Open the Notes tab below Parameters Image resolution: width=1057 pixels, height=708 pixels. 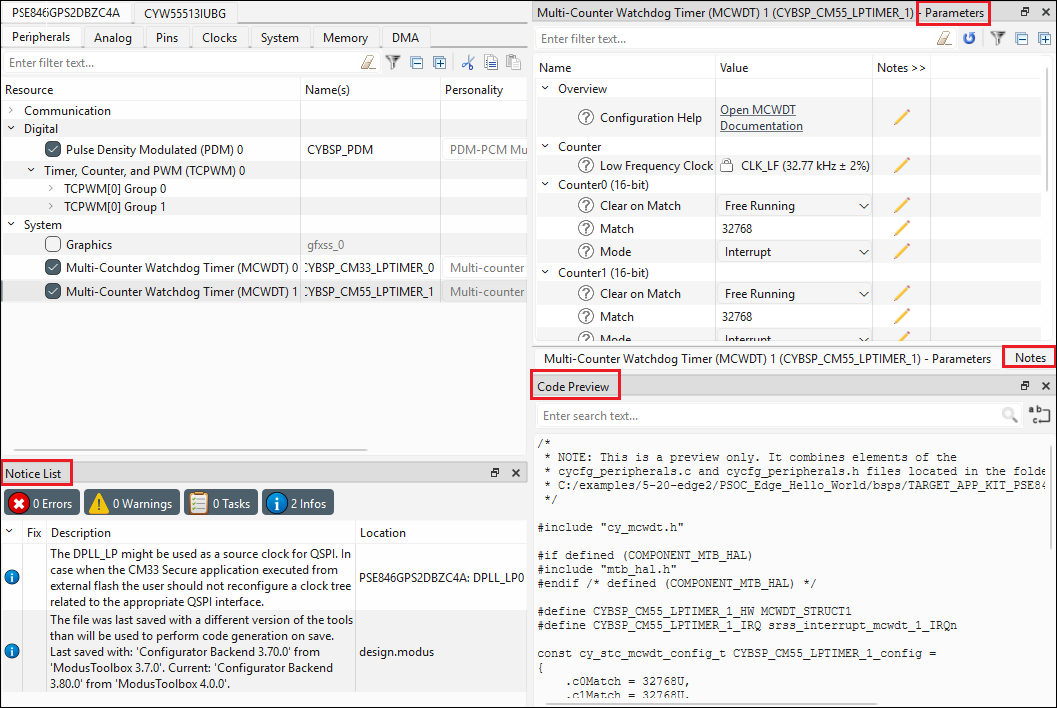1029,358
